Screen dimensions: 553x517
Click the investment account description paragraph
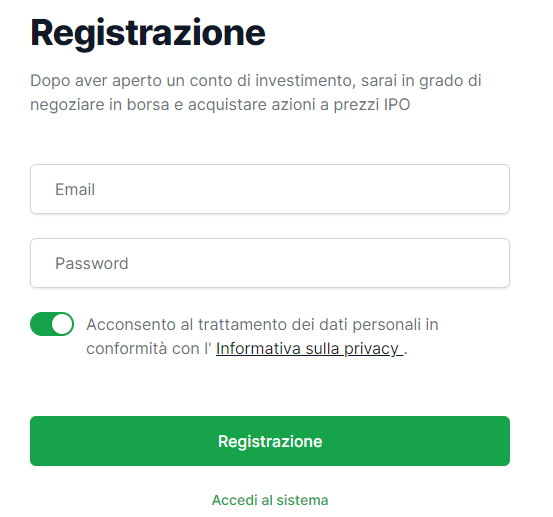256,92
